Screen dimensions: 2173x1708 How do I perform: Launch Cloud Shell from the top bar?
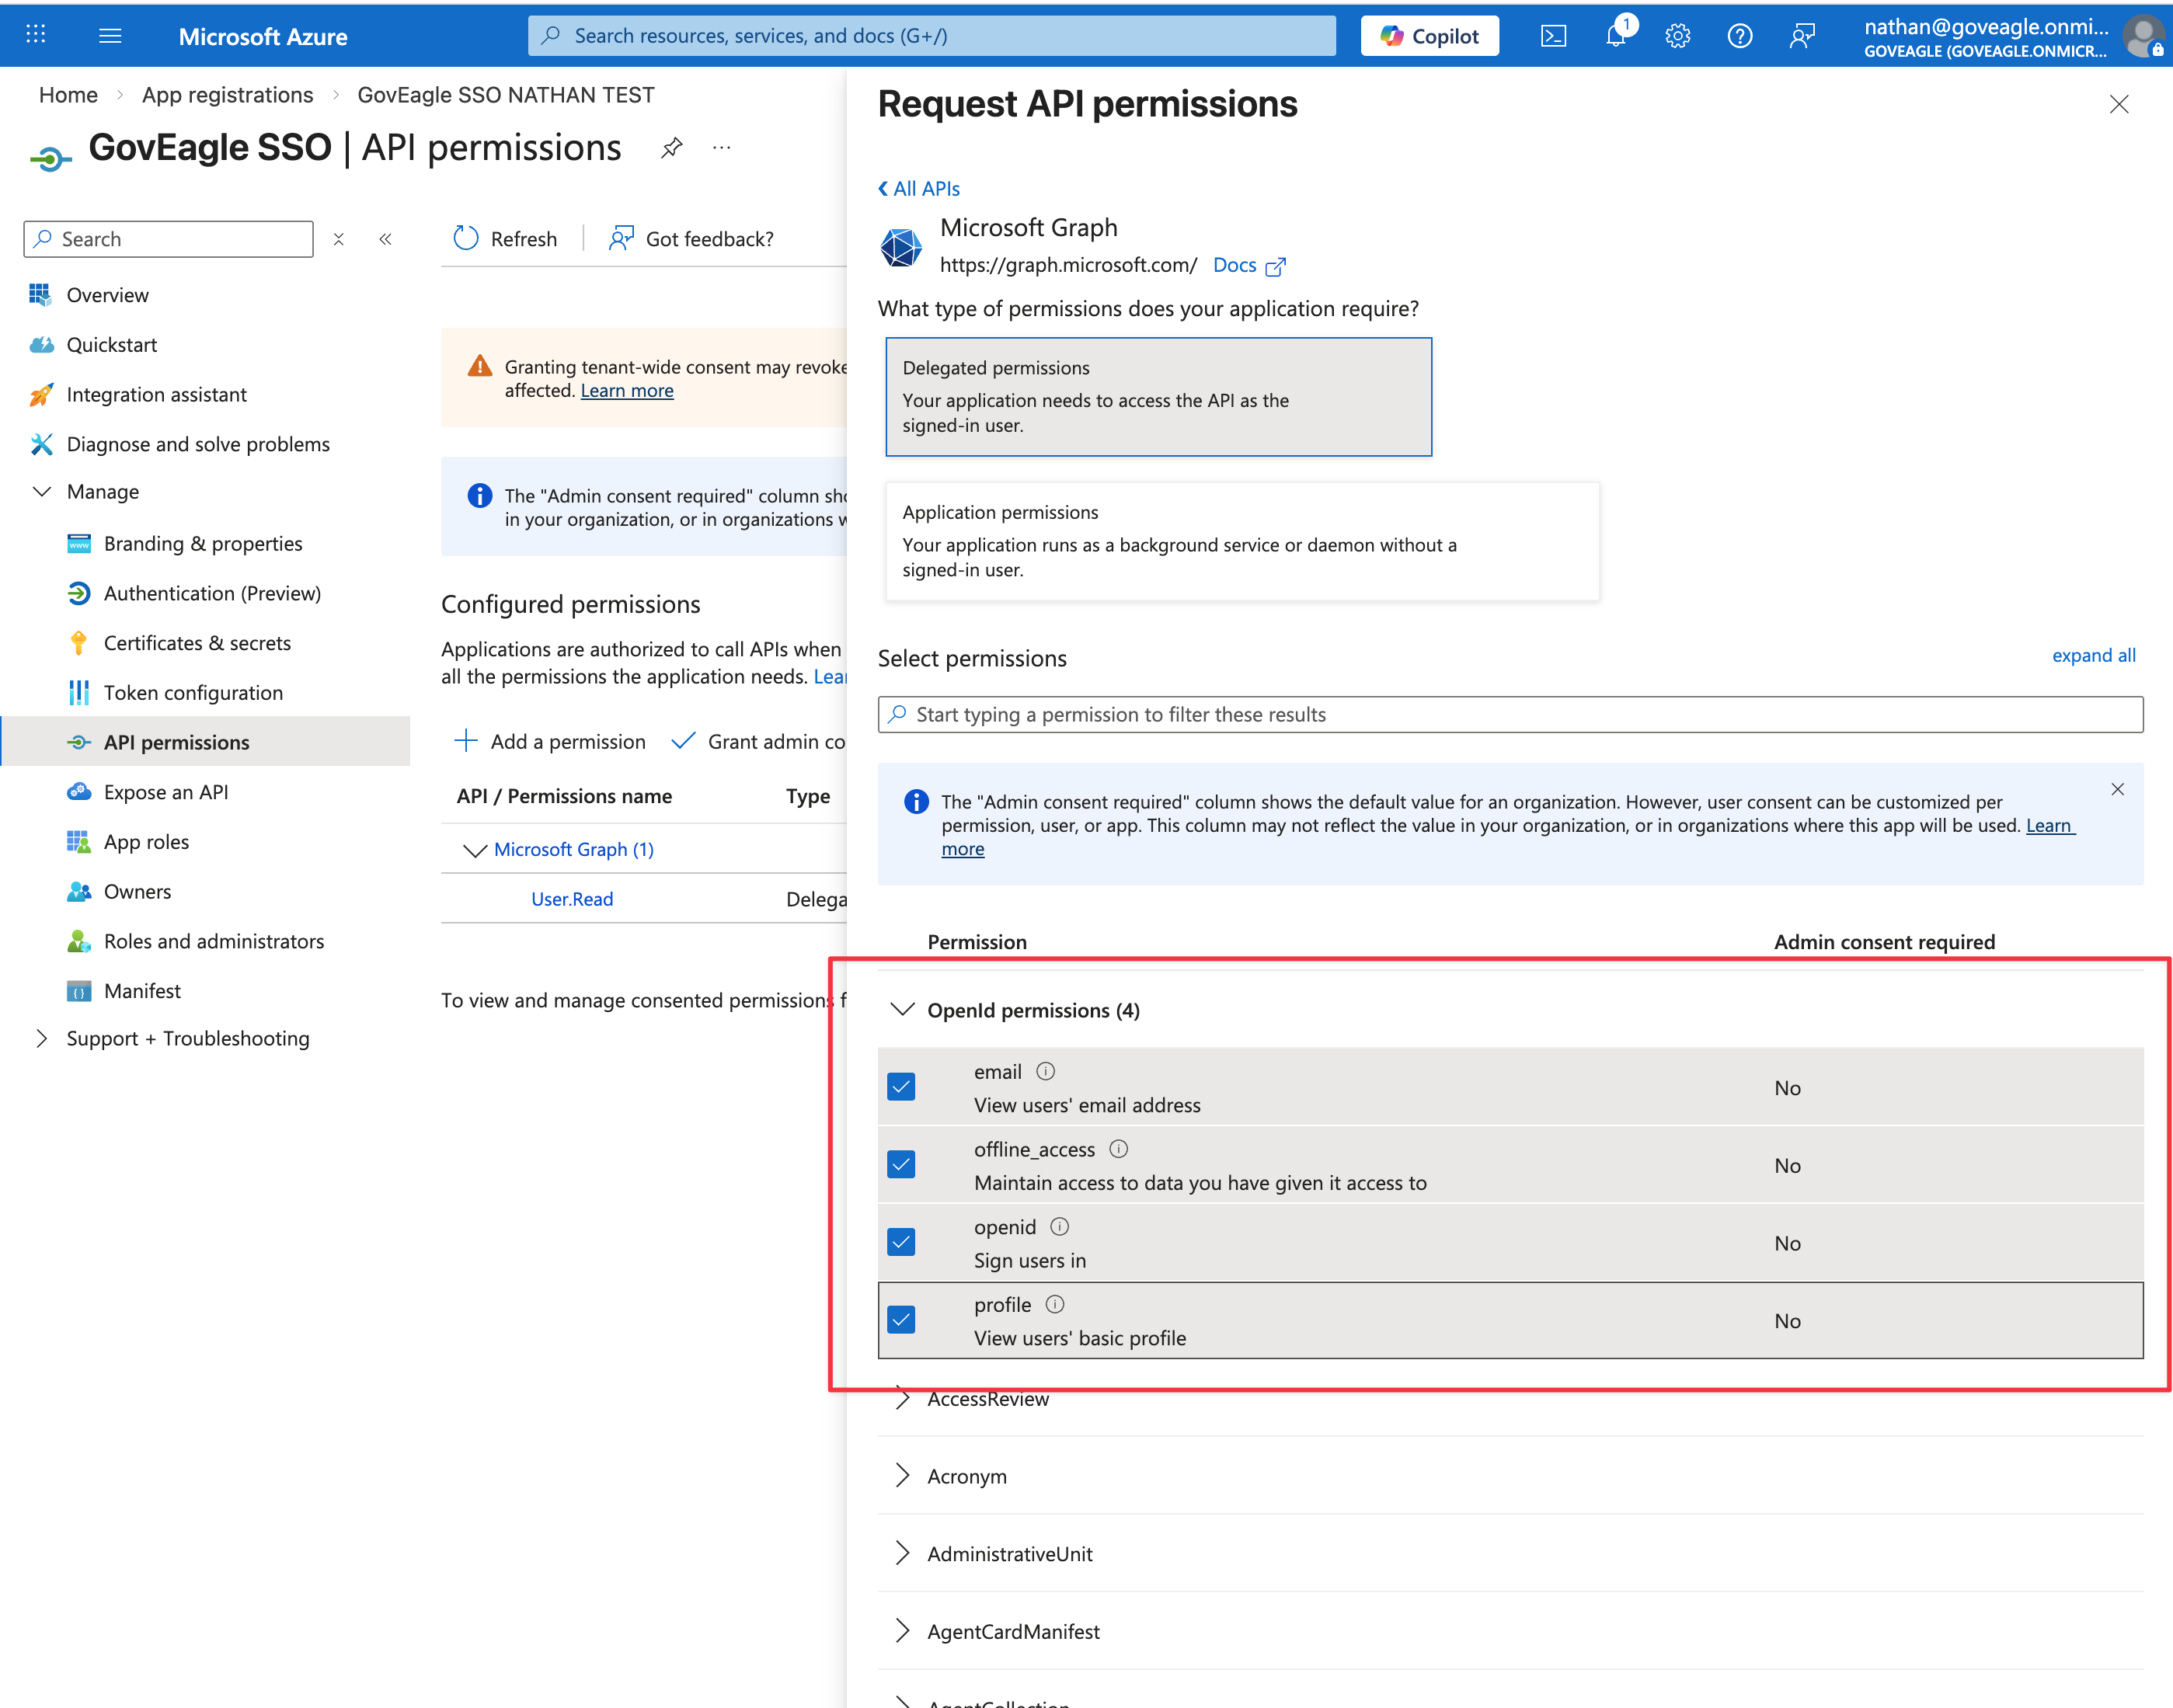(x=1553, y=36)
